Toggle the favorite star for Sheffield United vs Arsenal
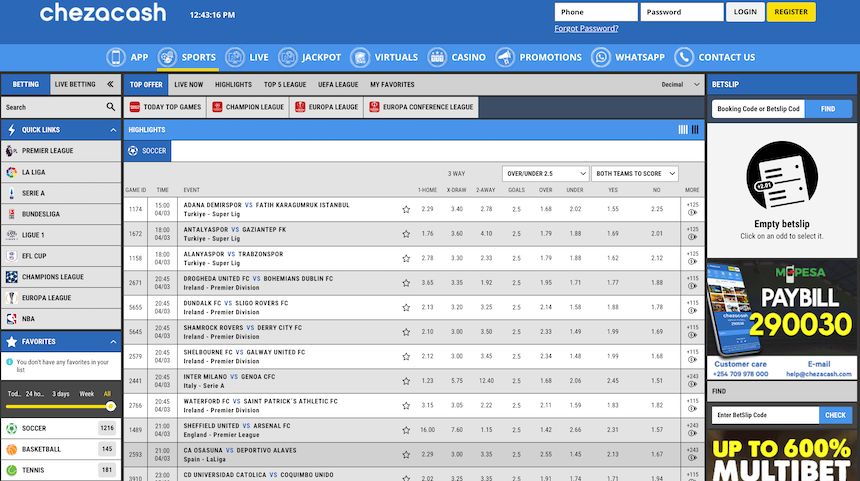 coord(406,430)
